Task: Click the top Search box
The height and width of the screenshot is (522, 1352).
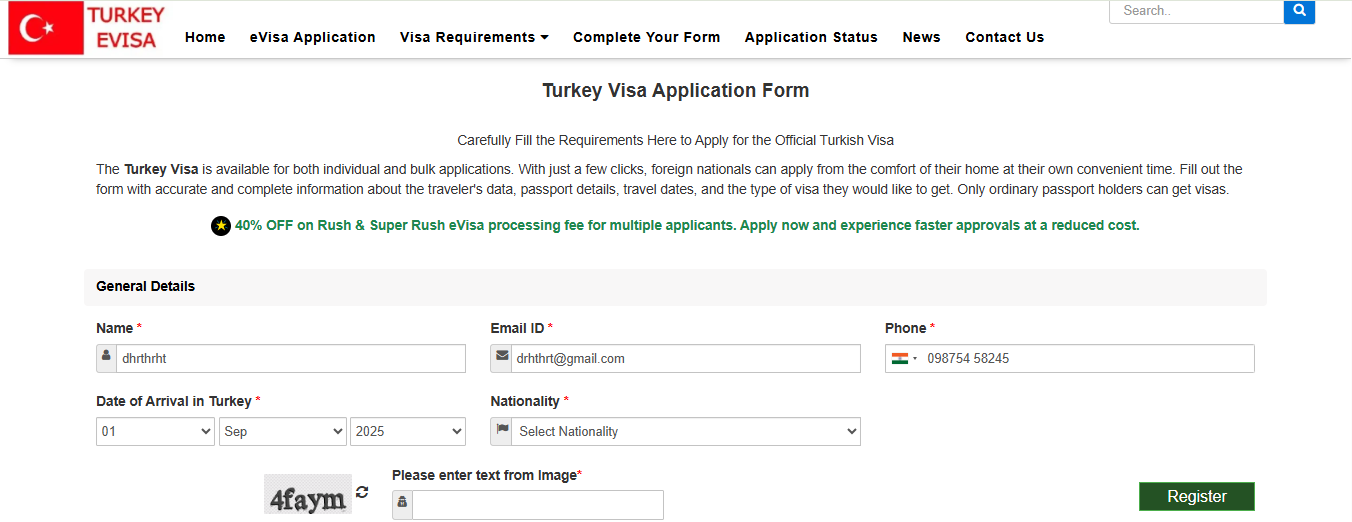Action: (x=1196, y=11)
